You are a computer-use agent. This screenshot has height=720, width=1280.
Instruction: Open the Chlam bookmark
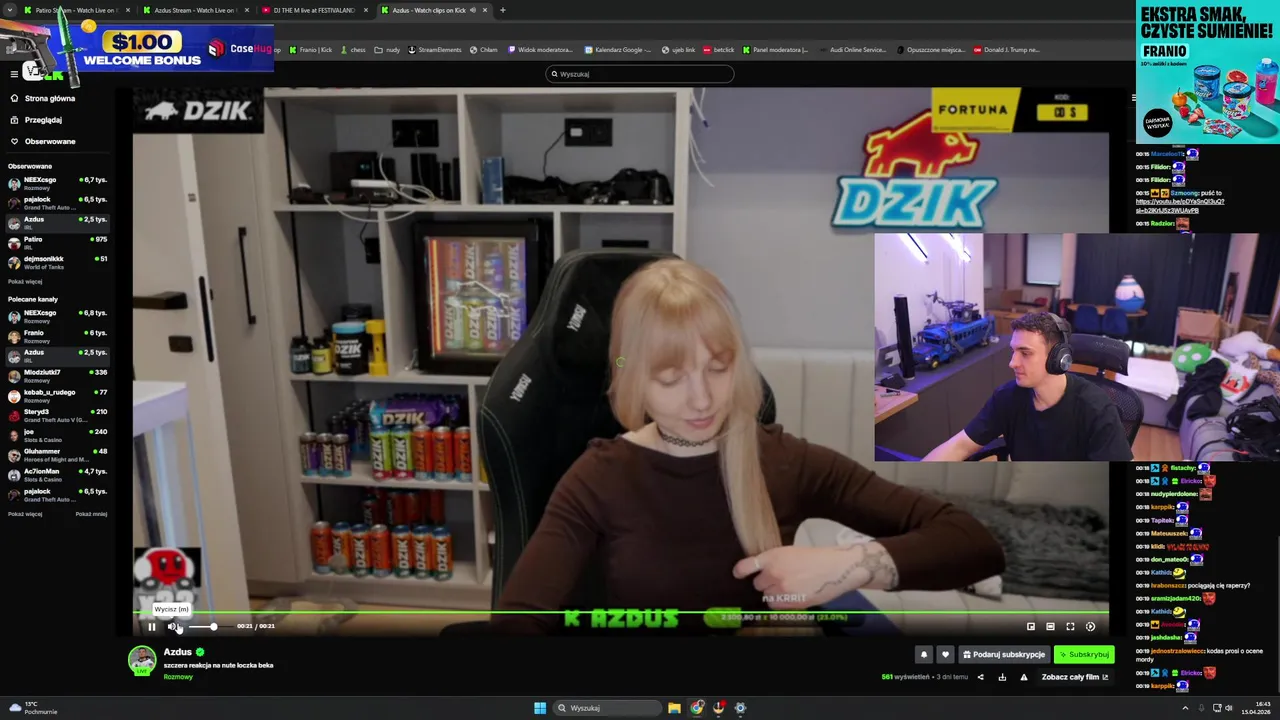point(484,50)
